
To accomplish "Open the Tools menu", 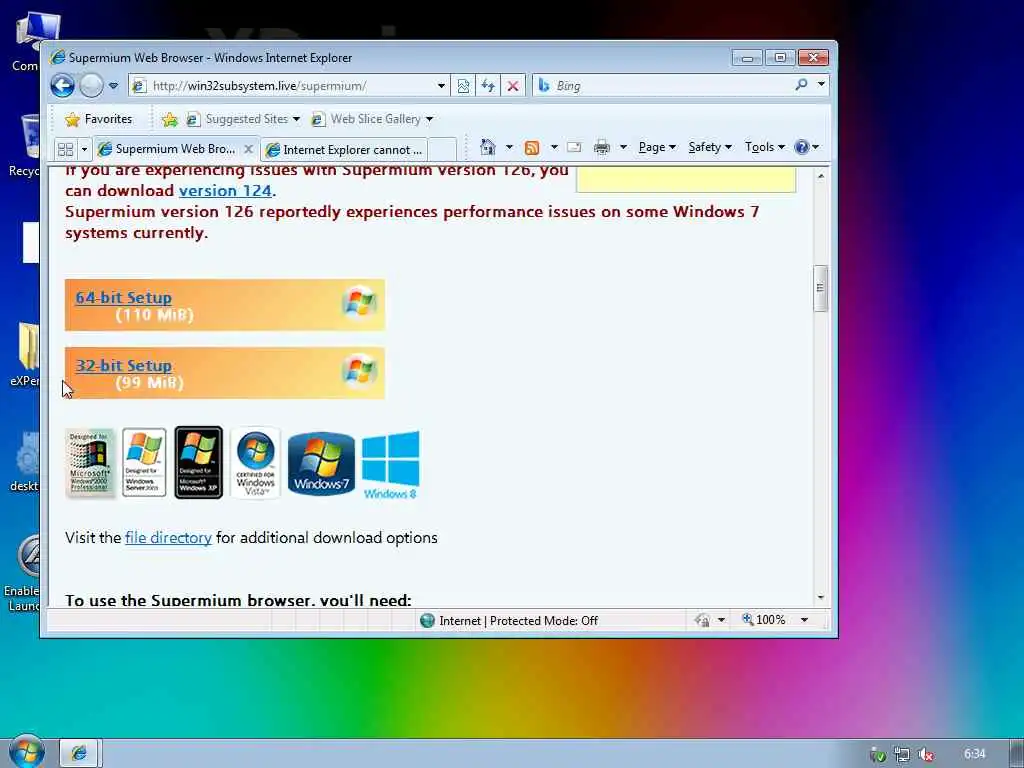I will click(765, 147).
